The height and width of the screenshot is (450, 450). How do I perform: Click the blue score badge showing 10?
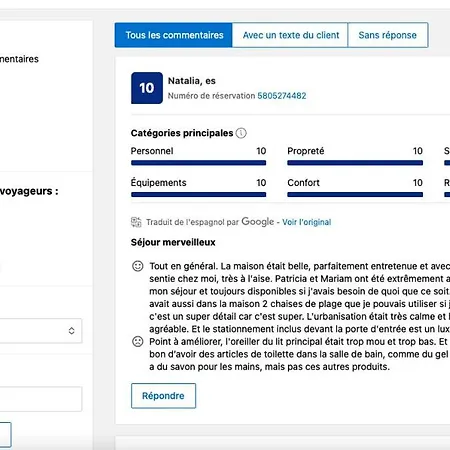point(147,88)
